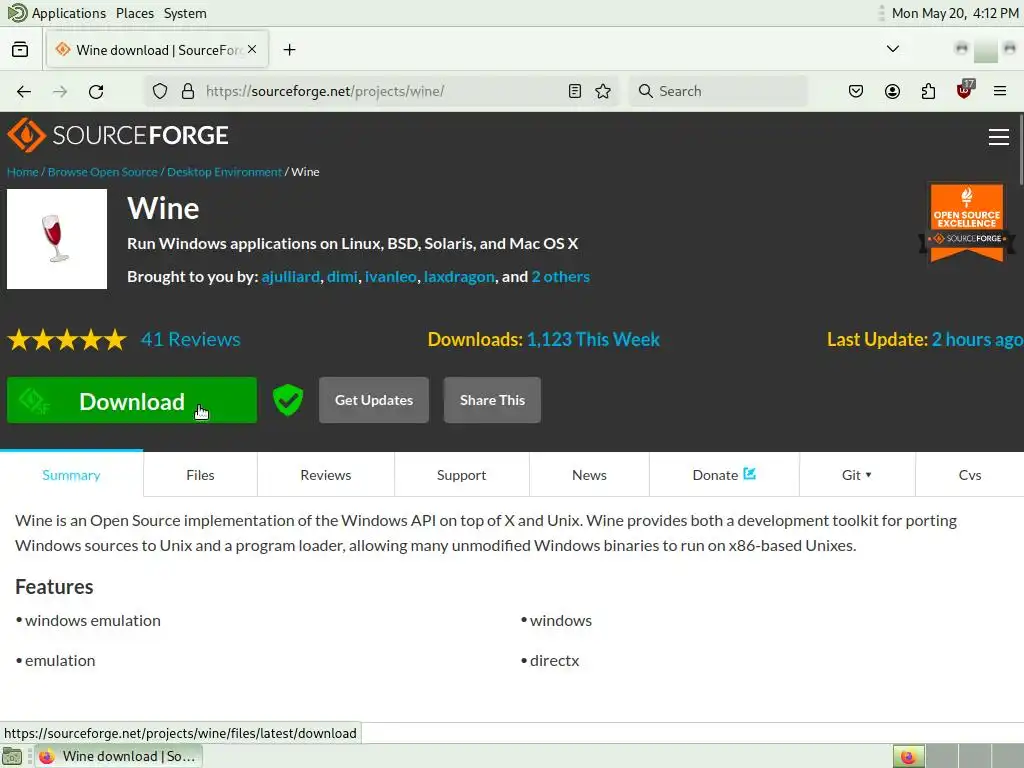The width and height of the screenshot is (1024, 768).
Task: Expand the Git dropdown tab
Action: (857, 475)
